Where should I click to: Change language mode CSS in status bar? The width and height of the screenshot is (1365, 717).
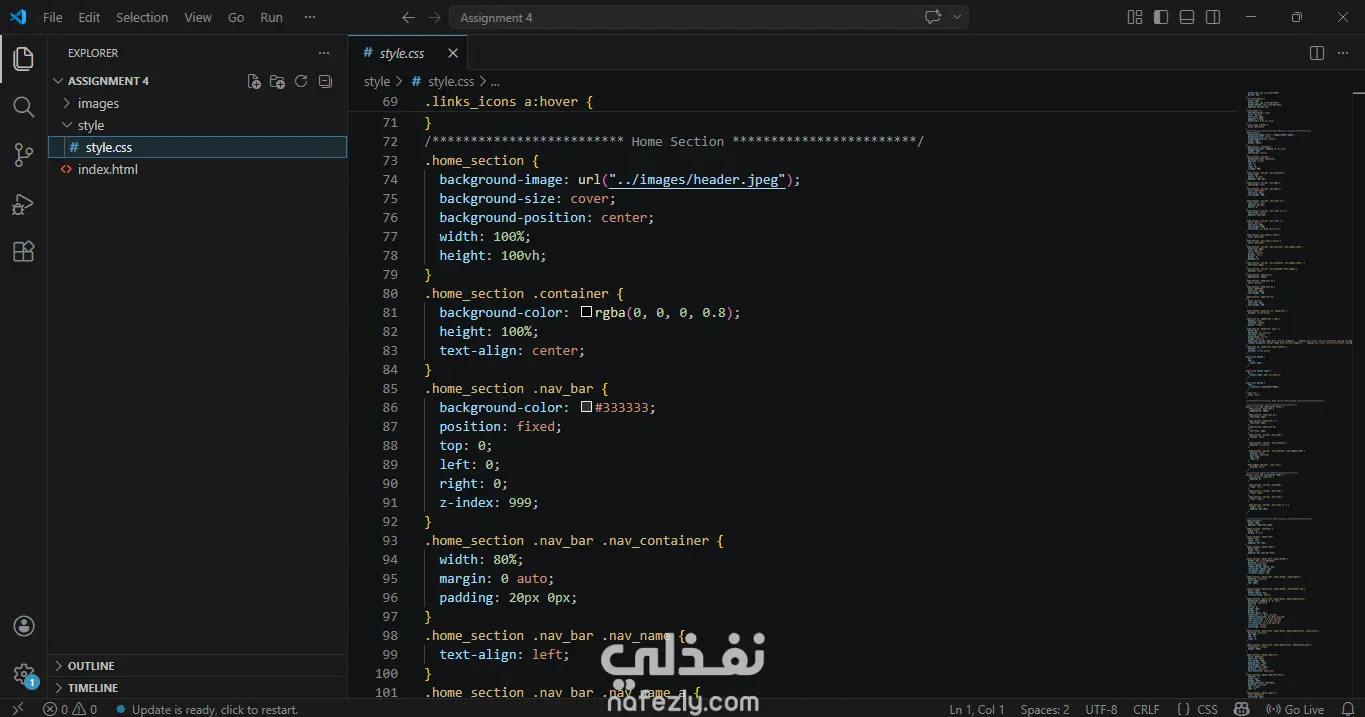click(x=1208, y=709)
